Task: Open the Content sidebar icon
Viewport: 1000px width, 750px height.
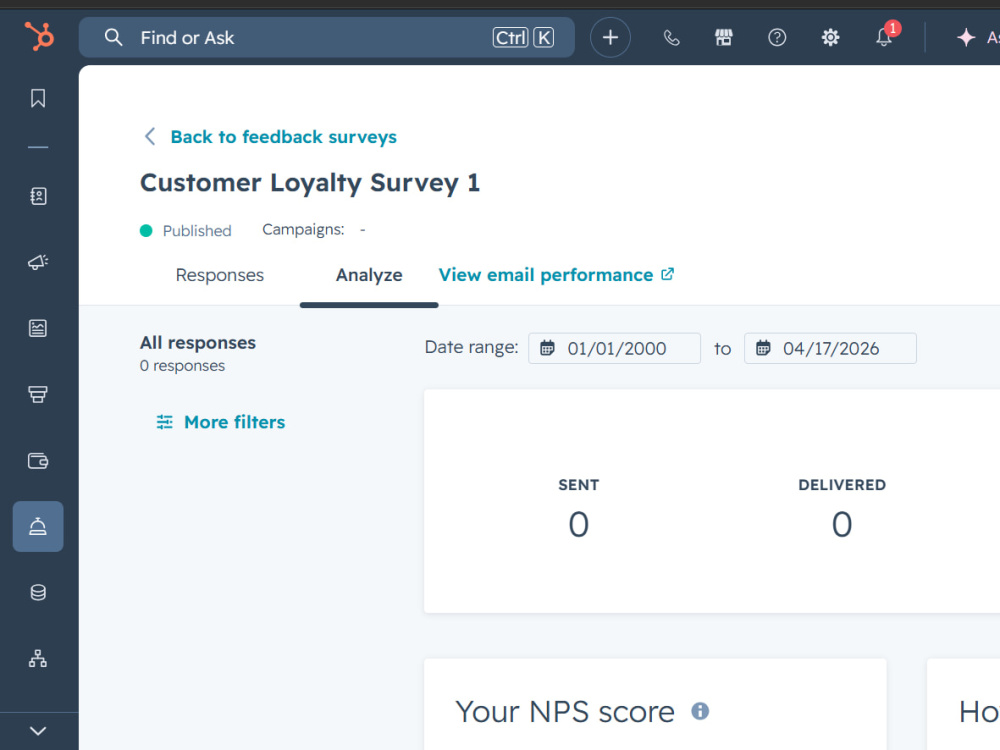Action: pos(38,328)
